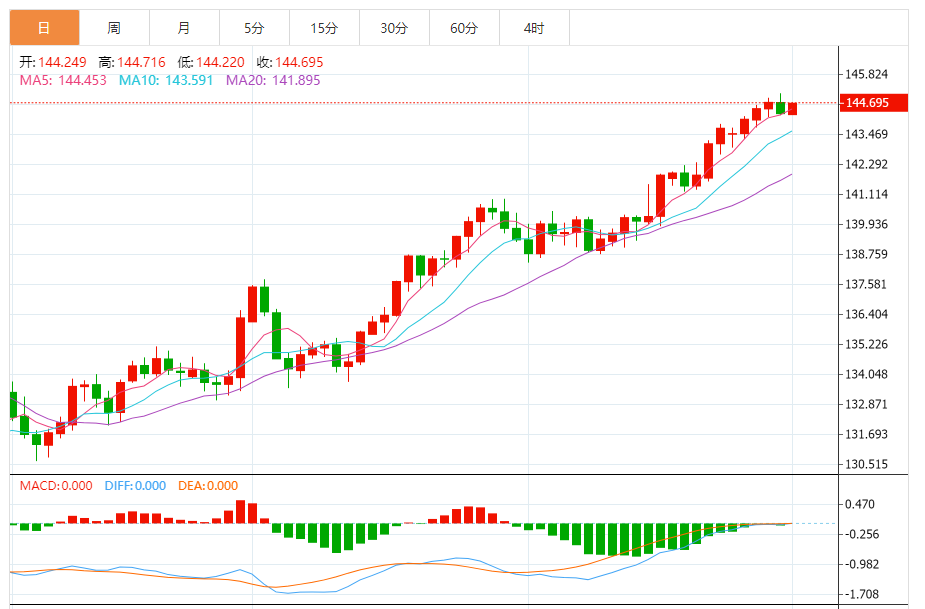Click the 141.114 price axis label
Screen dimensions: 925x609
click(866, 194)
